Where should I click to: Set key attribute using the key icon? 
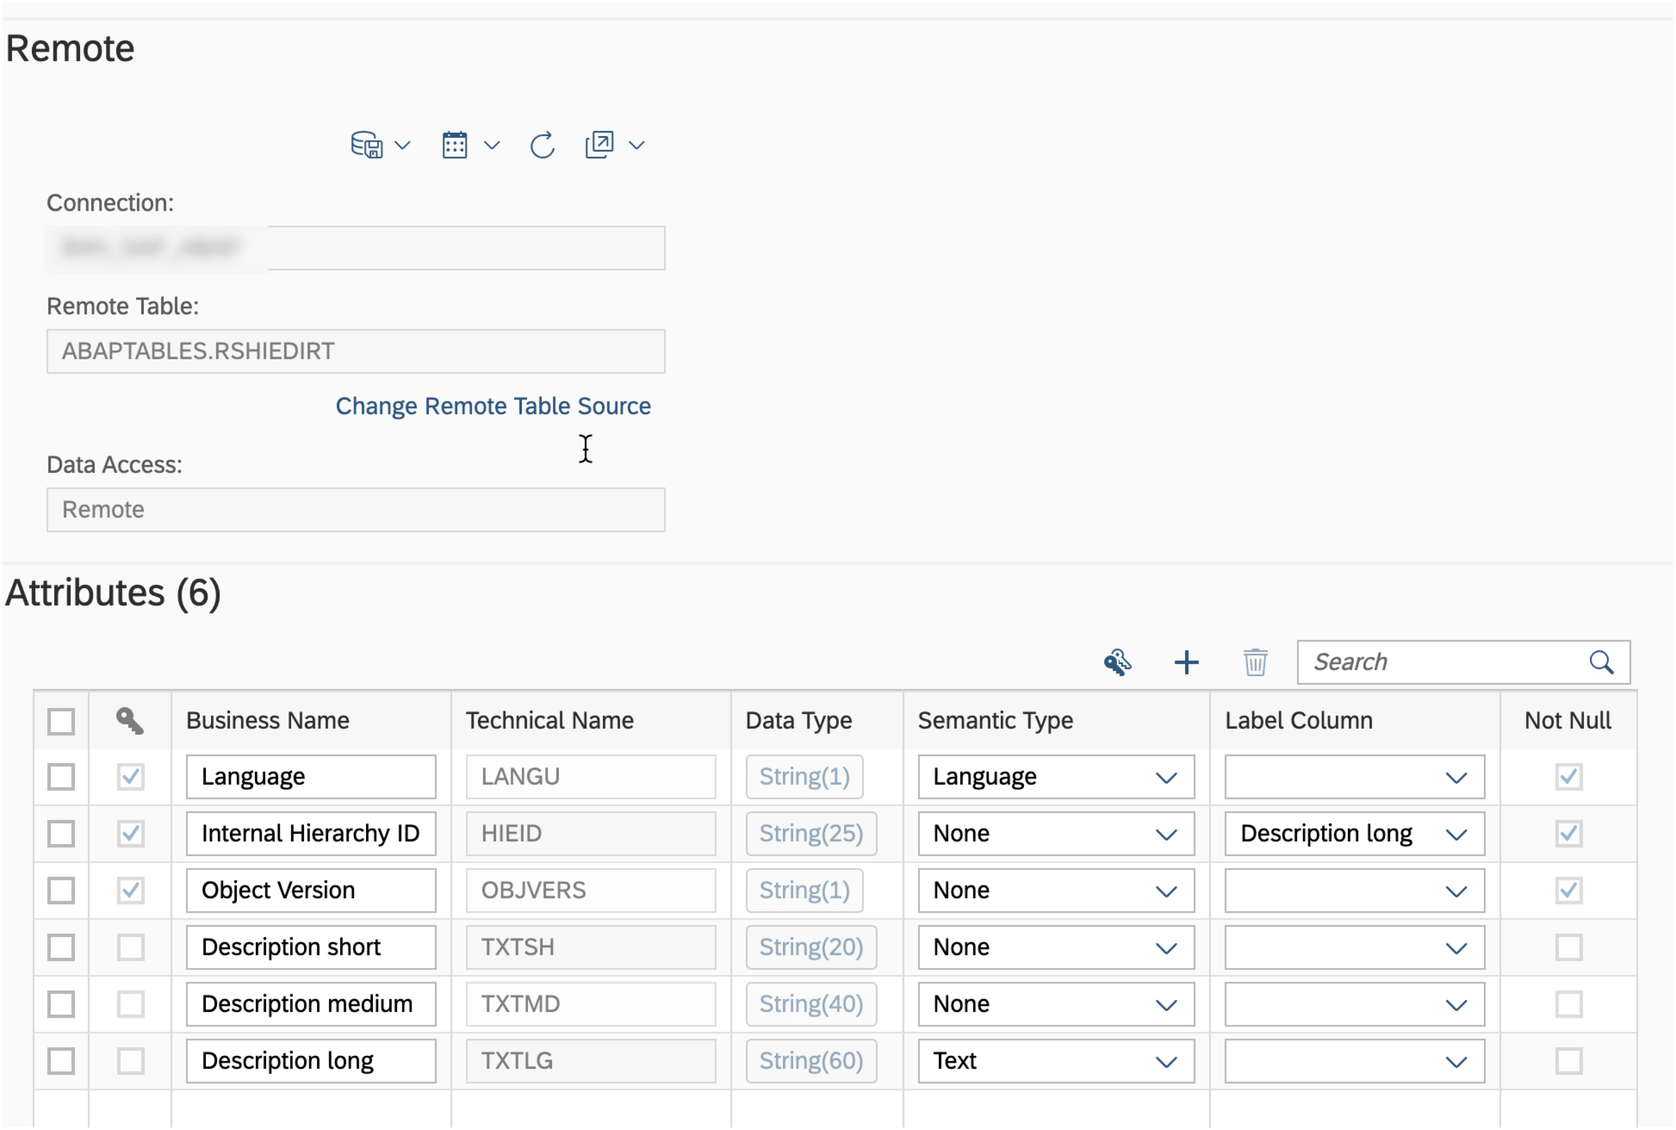tap(1118, 662)
